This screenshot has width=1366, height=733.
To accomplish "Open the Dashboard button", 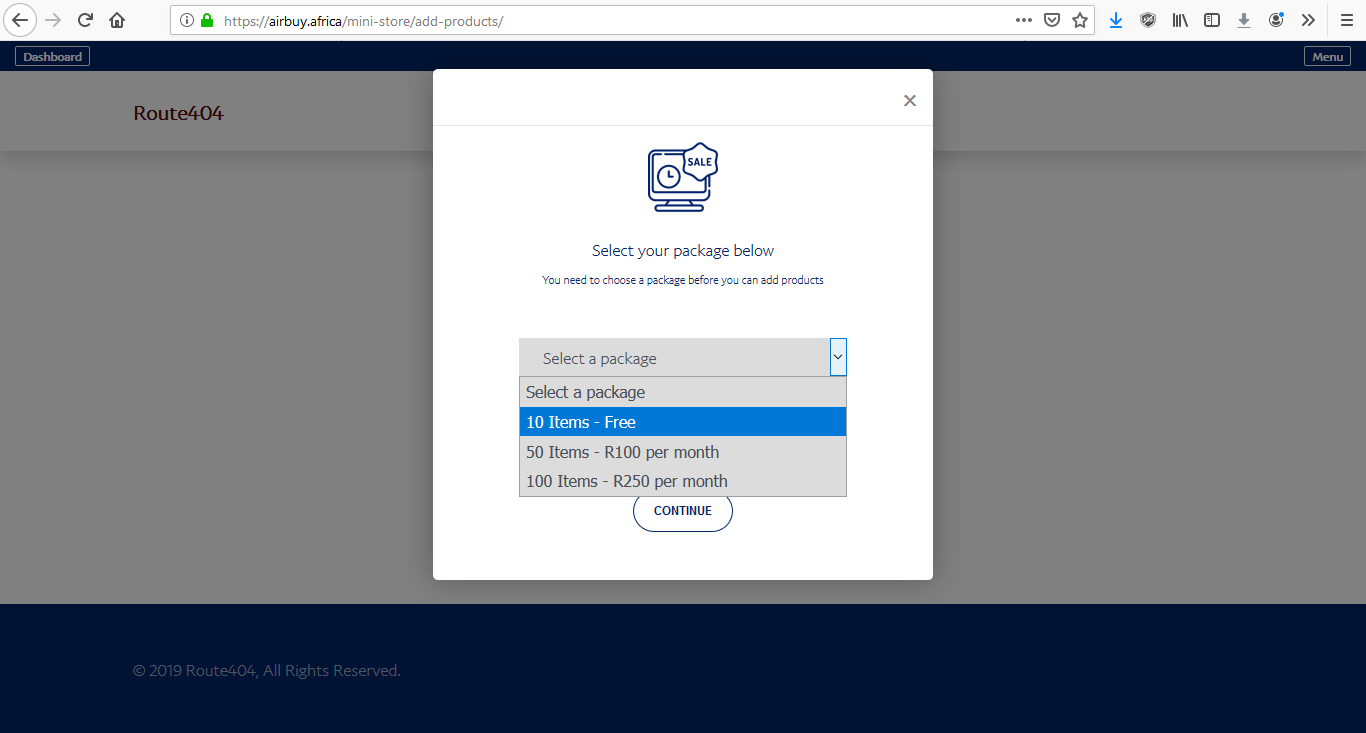I will coord(52,57).
